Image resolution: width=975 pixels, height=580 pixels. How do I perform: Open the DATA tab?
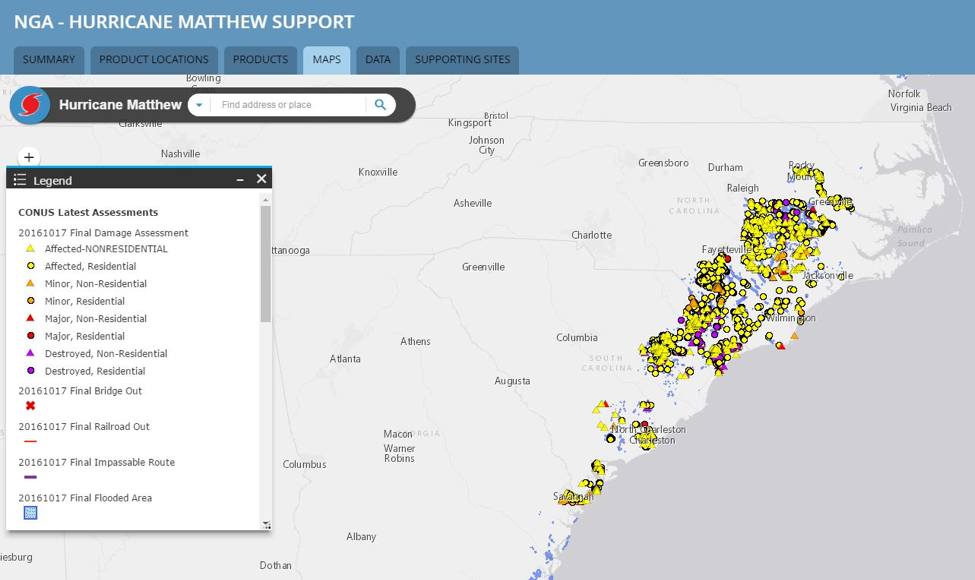pos(378,60)
